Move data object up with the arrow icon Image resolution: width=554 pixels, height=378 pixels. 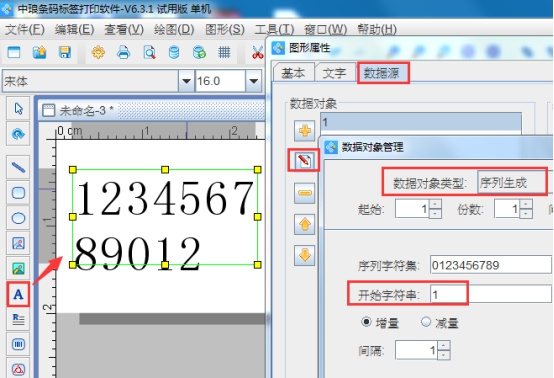(x=305, y=225)
